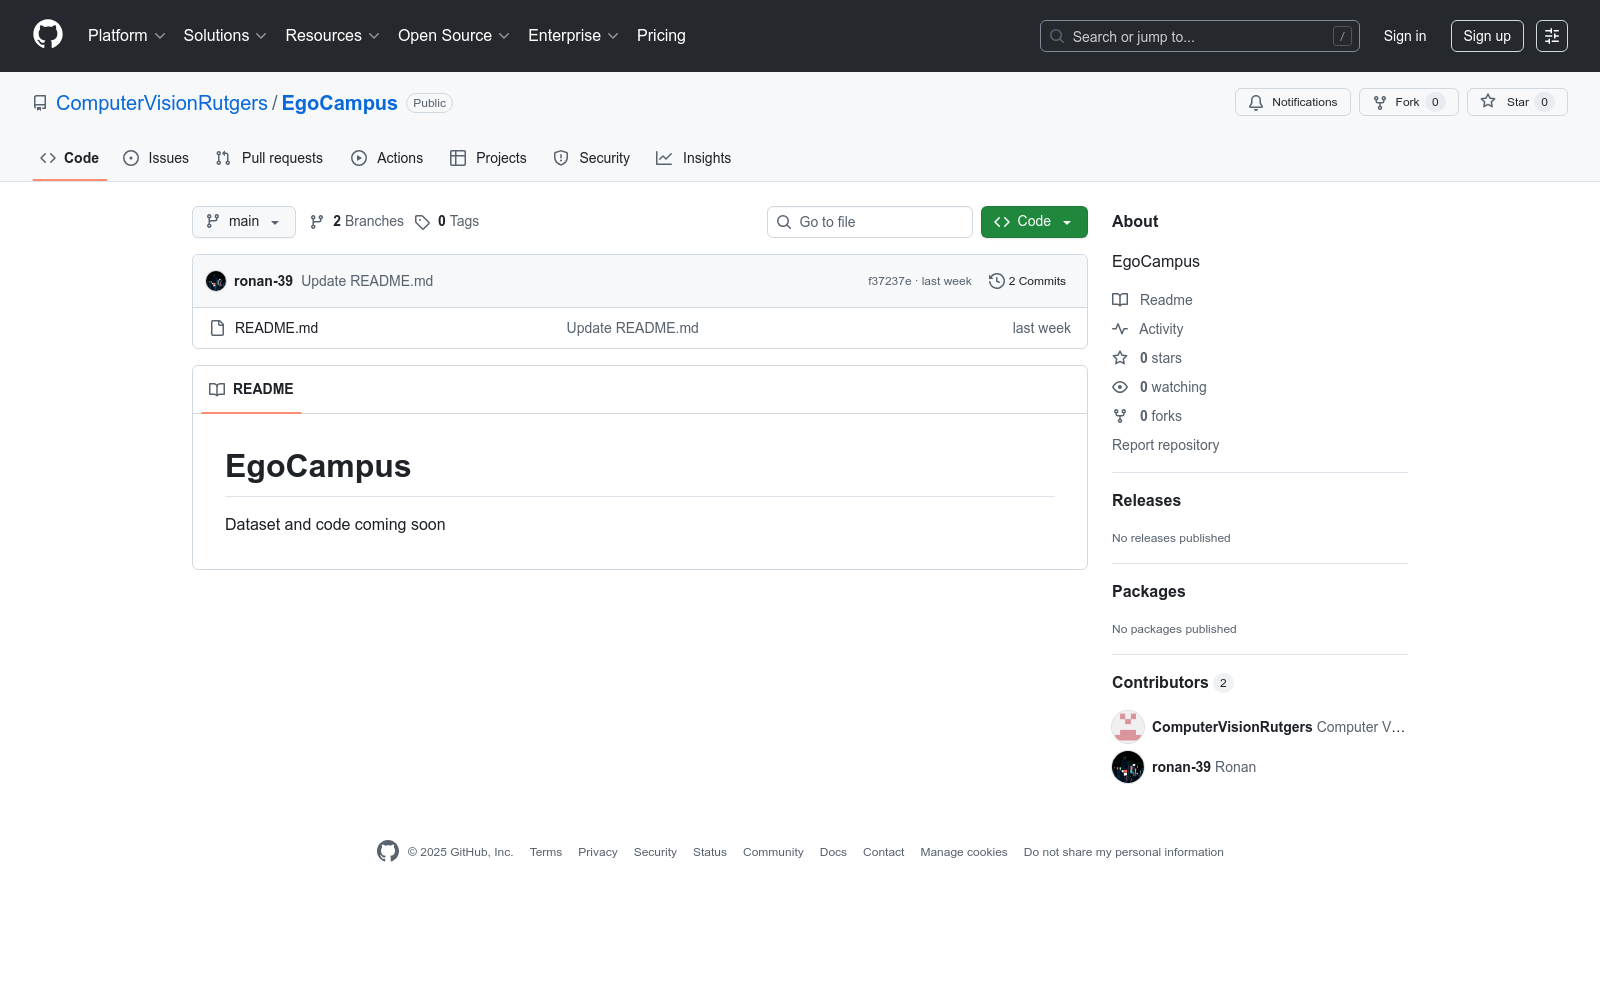Click ronan-39 avatar in commit row
Screen dimensions: 1600x1000
coord(216,281)
